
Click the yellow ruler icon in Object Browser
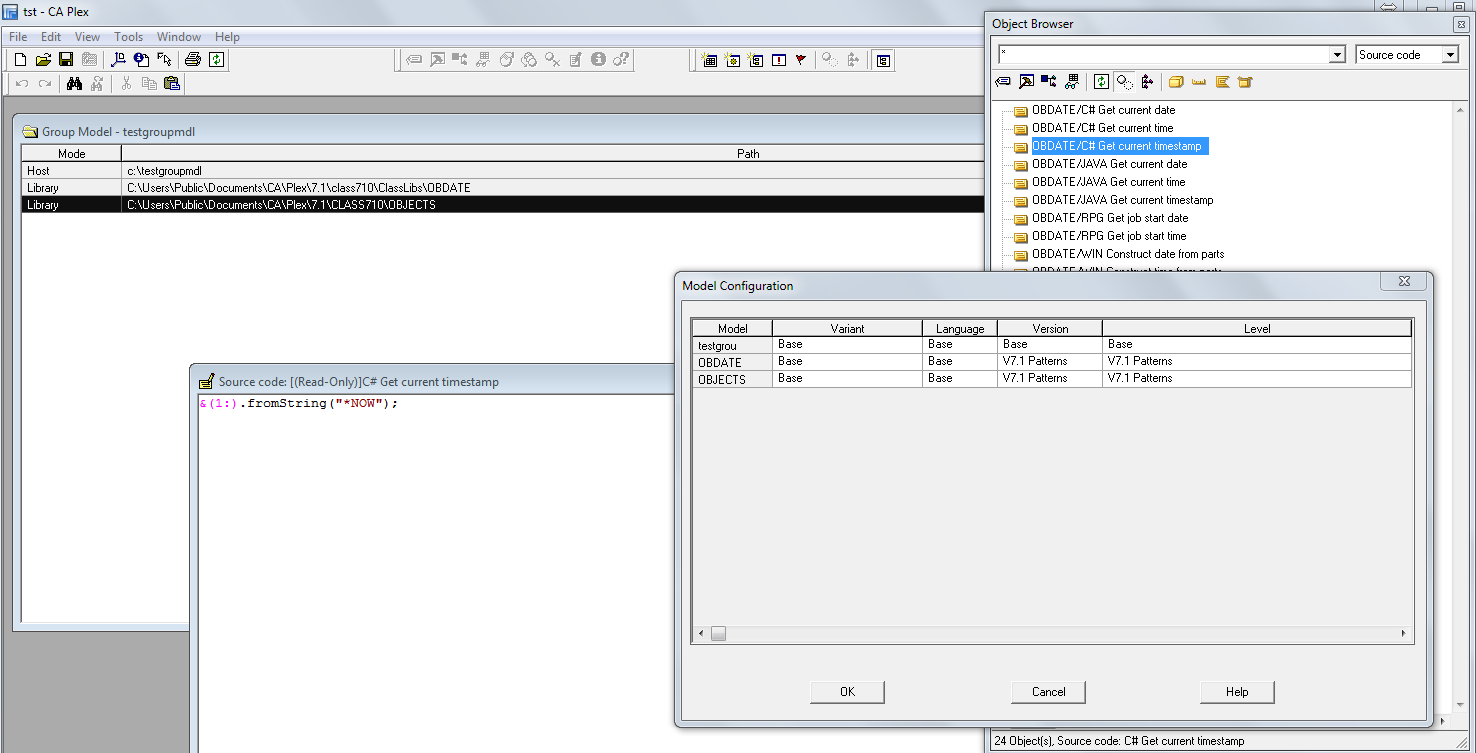pos(1199,82)
